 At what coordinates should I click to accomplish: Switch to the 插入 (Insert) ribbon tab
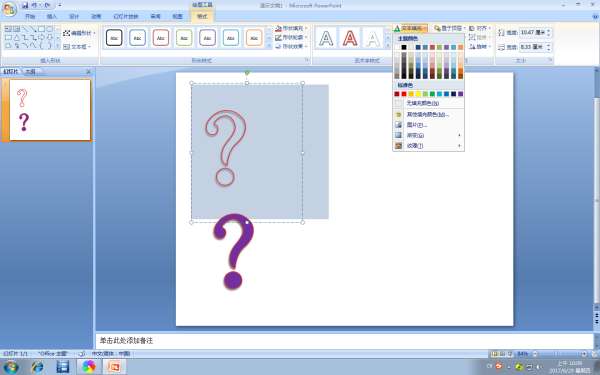[52, 16]
